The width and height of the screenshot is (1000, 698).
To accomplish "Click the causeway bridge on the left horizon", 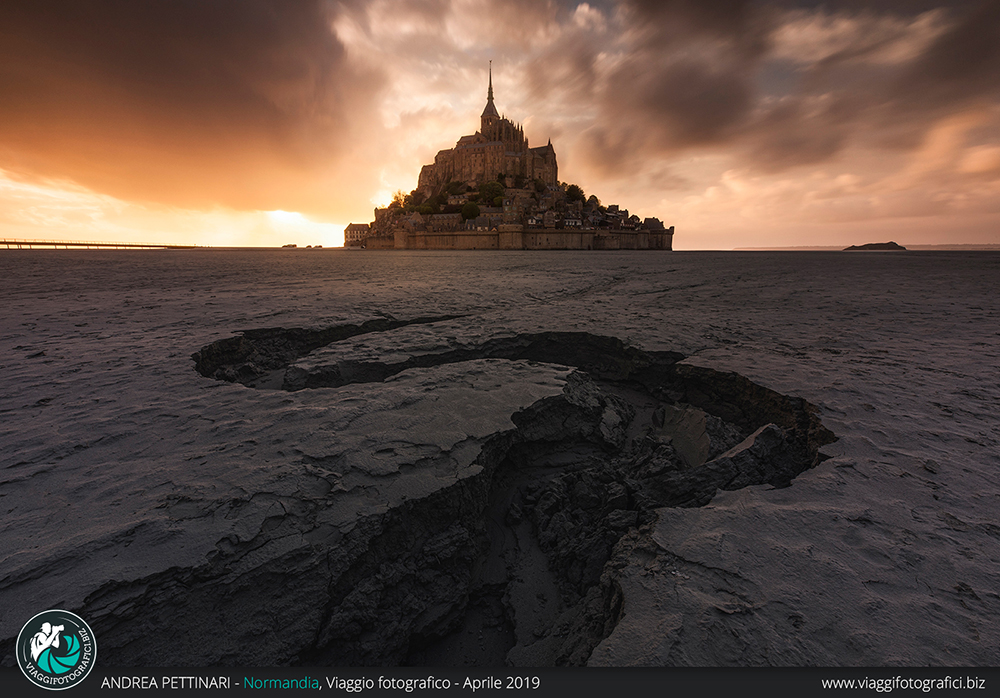I will (x=80, y=244).
